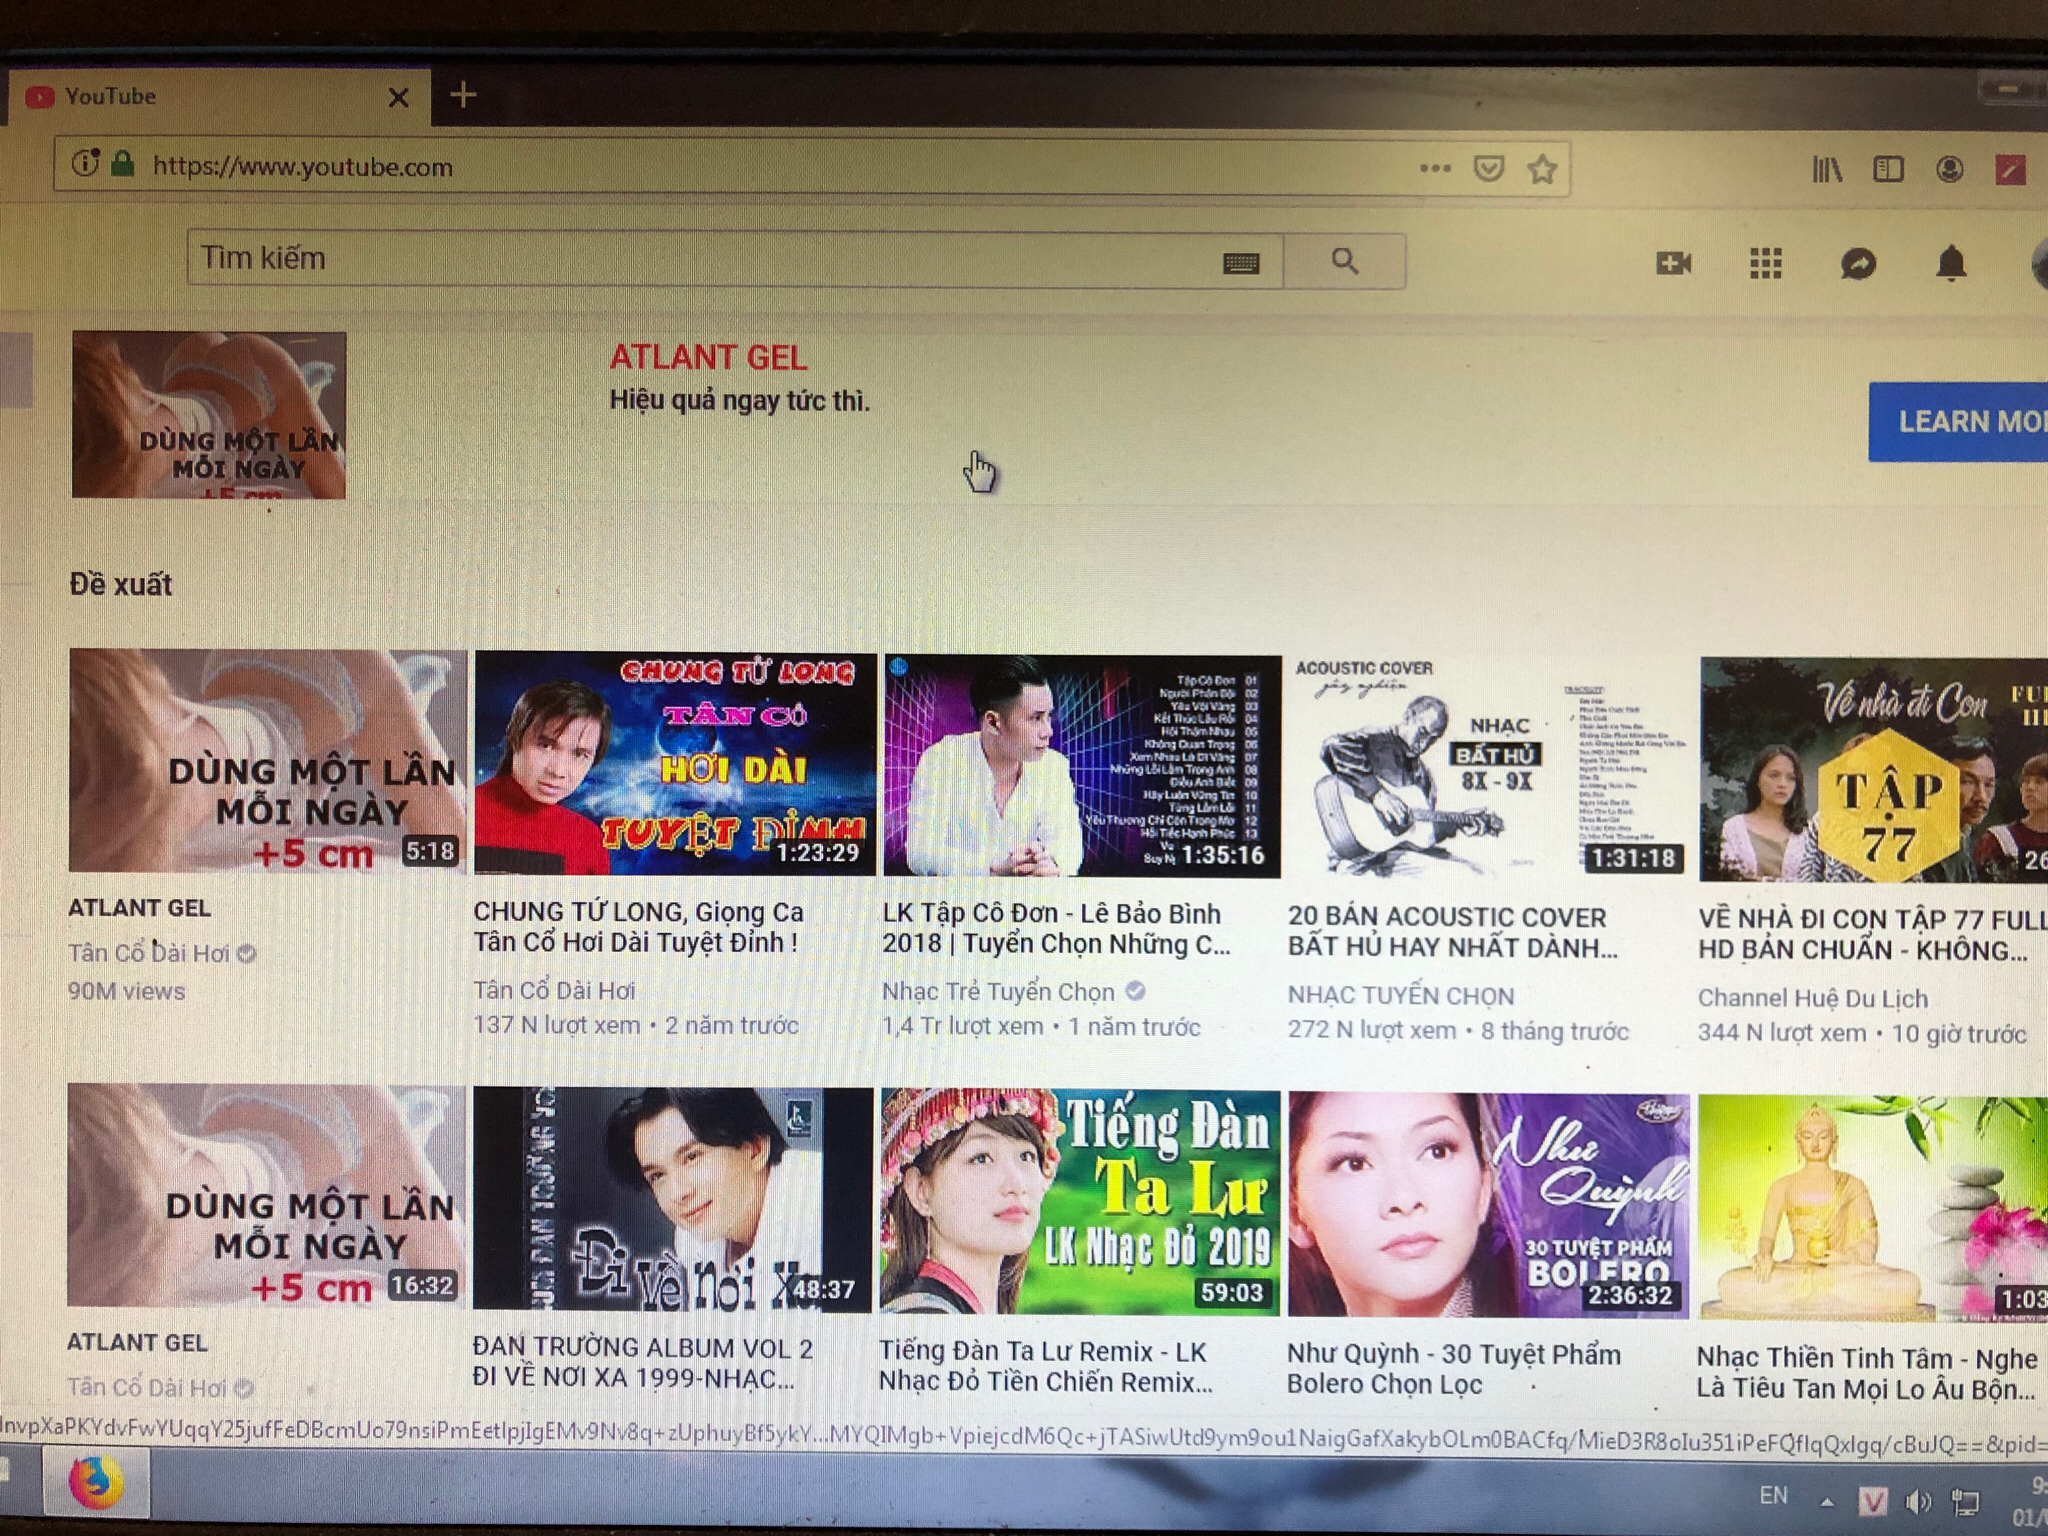Select the YouTube browser tab
Viewport: 2048px width, 1536px height.
[218, 97]
